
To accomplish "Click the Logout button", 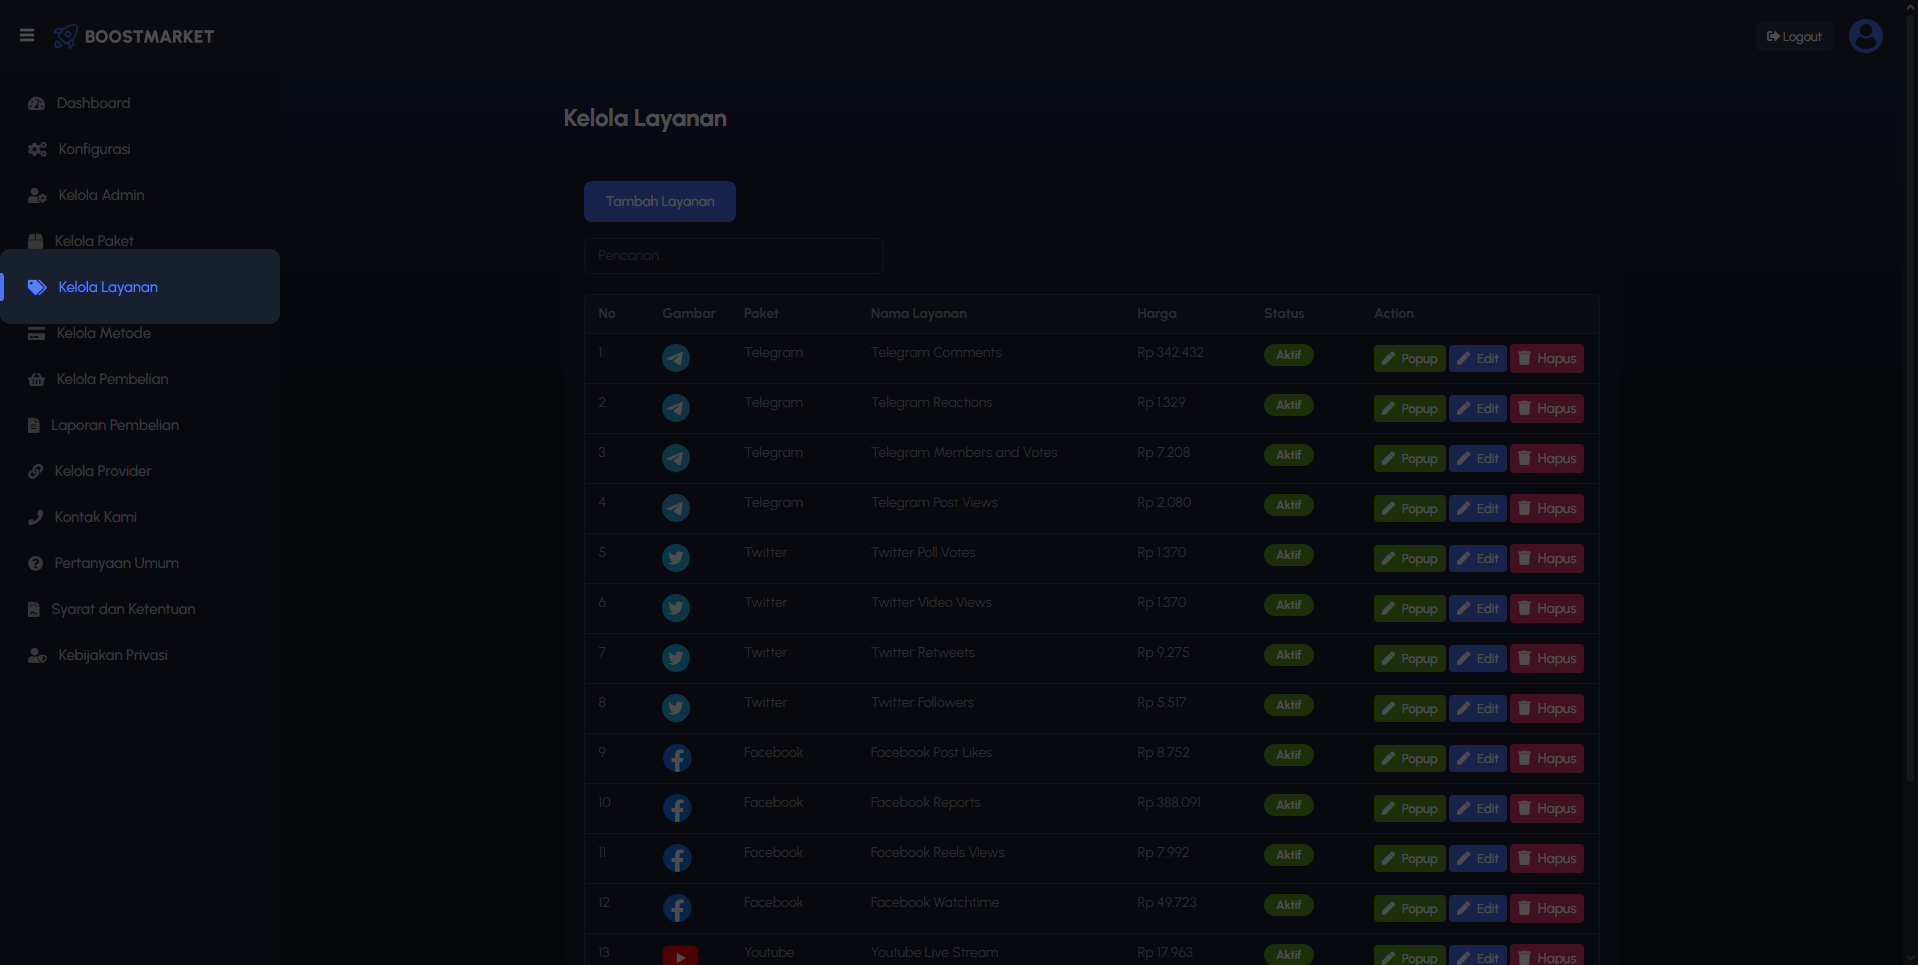I will coord(1794,36).
